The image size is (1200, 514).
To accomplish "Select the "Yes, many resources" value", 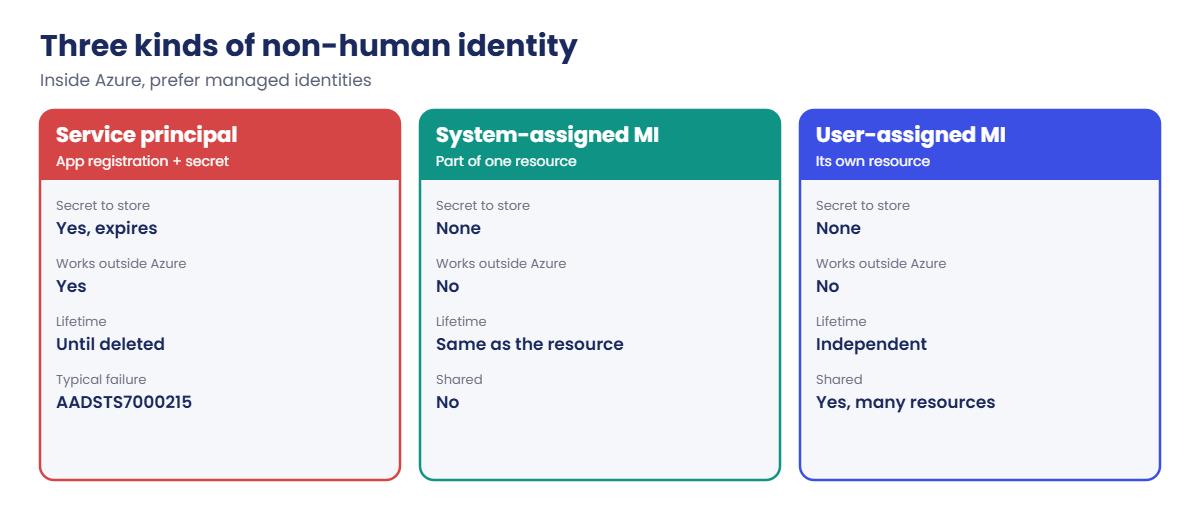I will pyautogui.click(x=906, y=403).
